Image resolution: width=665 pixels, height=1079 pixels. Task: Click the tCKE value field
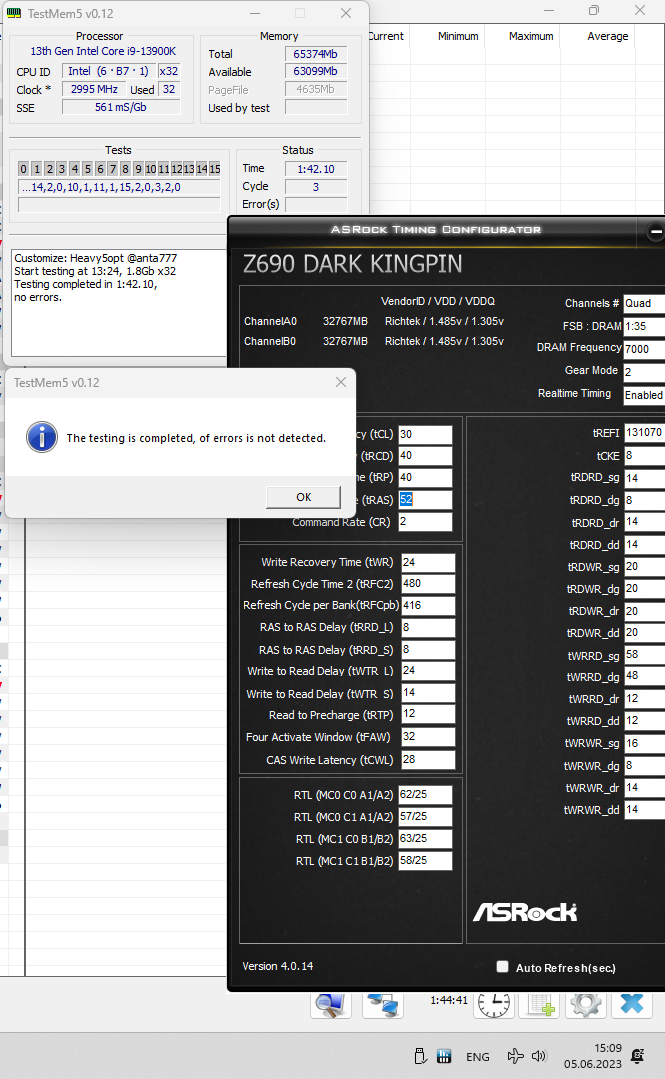pos(644,456)
